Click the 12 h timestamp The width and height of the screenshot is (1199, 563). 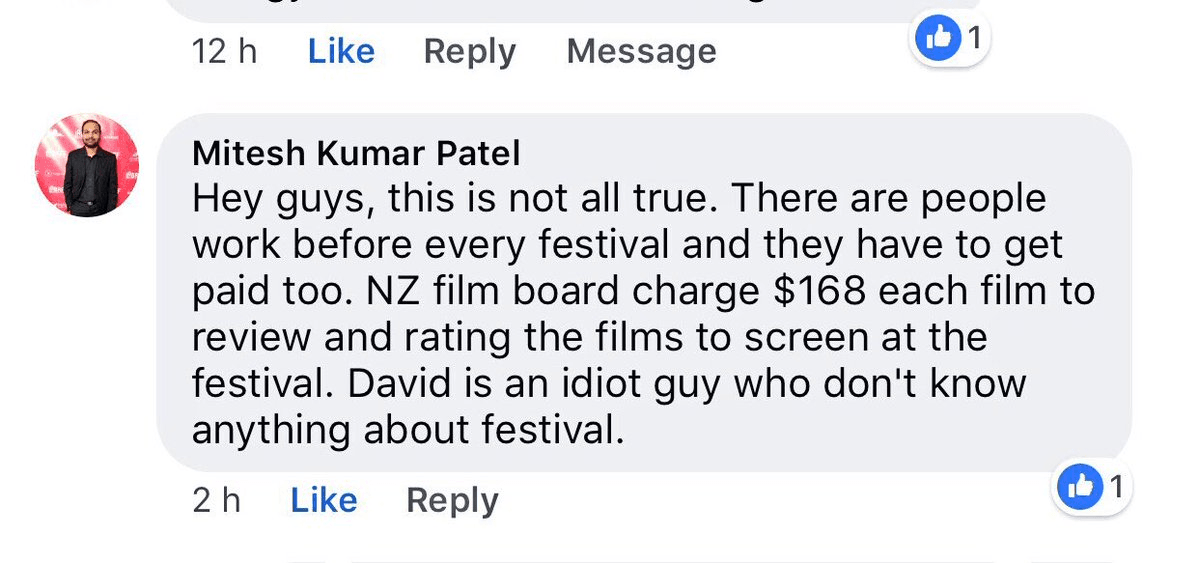click(224, 51)
